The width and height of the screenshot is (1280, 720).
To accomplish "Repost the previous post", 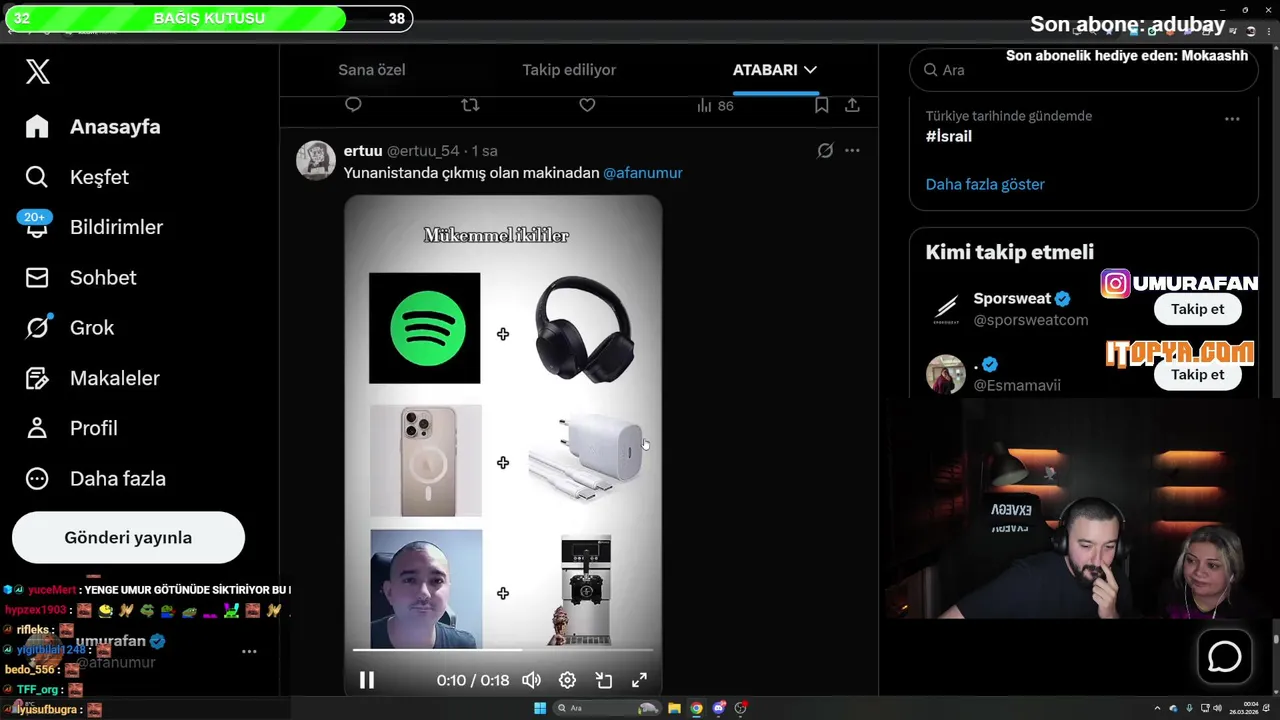I will tap(470, 105).
